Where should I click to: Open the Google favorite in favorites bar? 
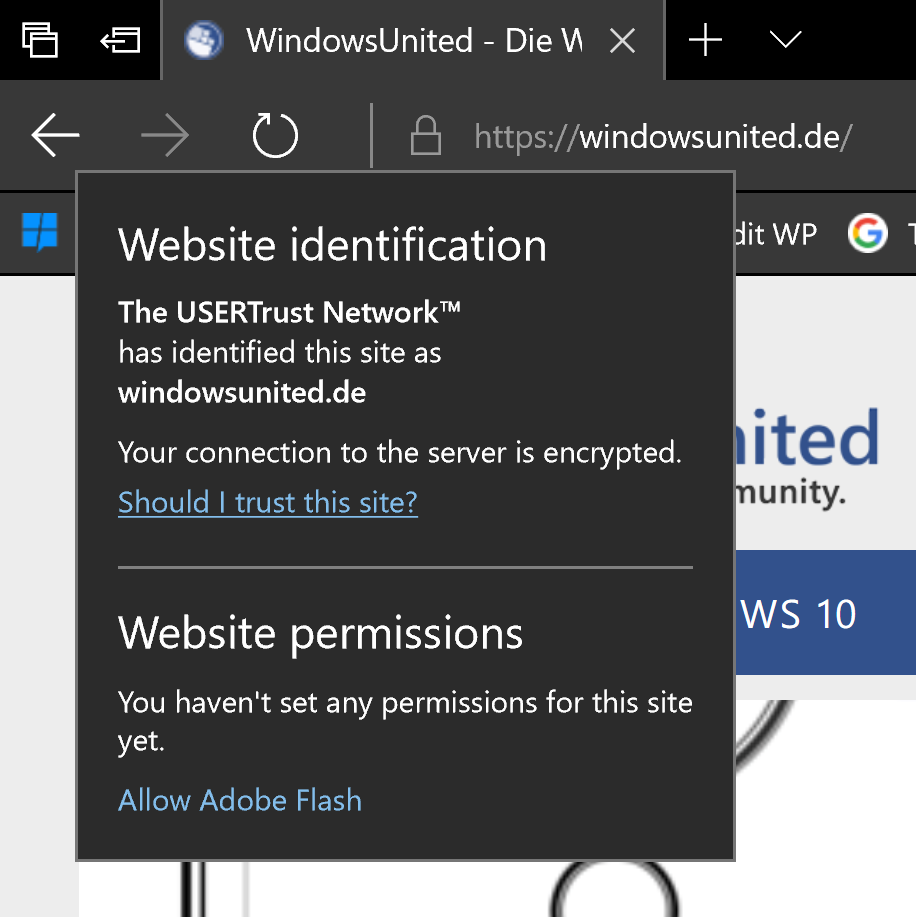tap(867, 233)
